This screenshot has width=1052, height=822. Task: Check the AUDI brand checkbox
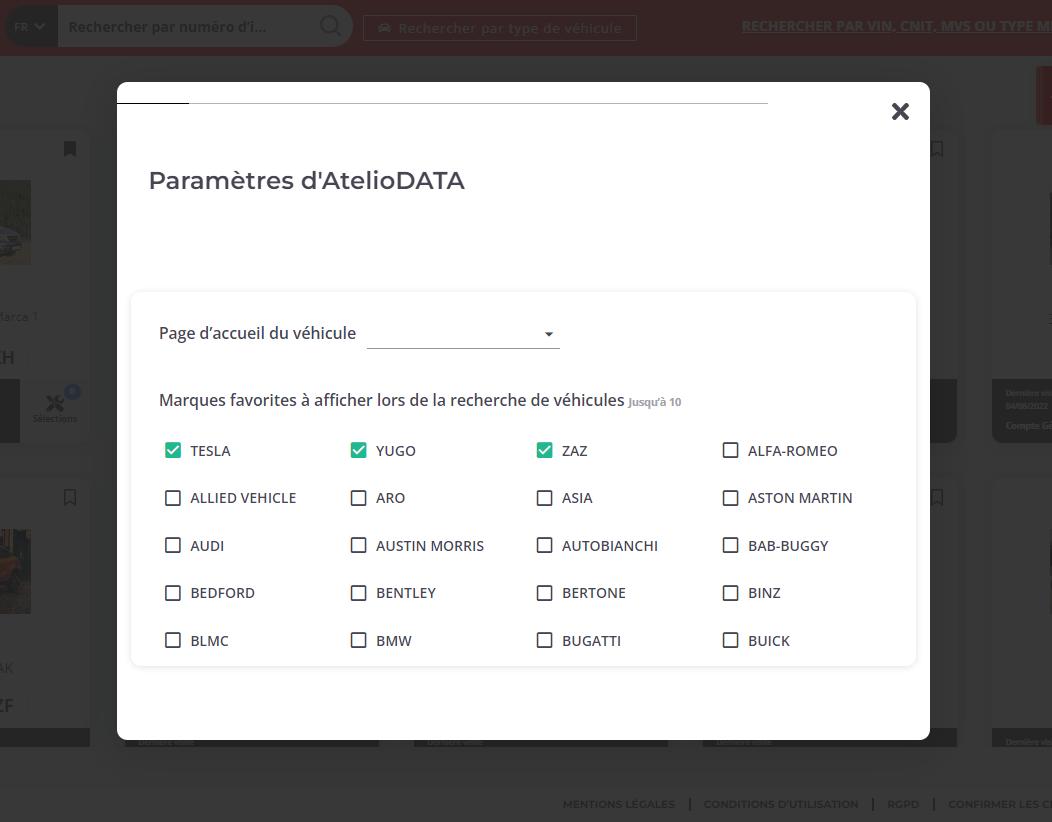(x=173, y=545)
